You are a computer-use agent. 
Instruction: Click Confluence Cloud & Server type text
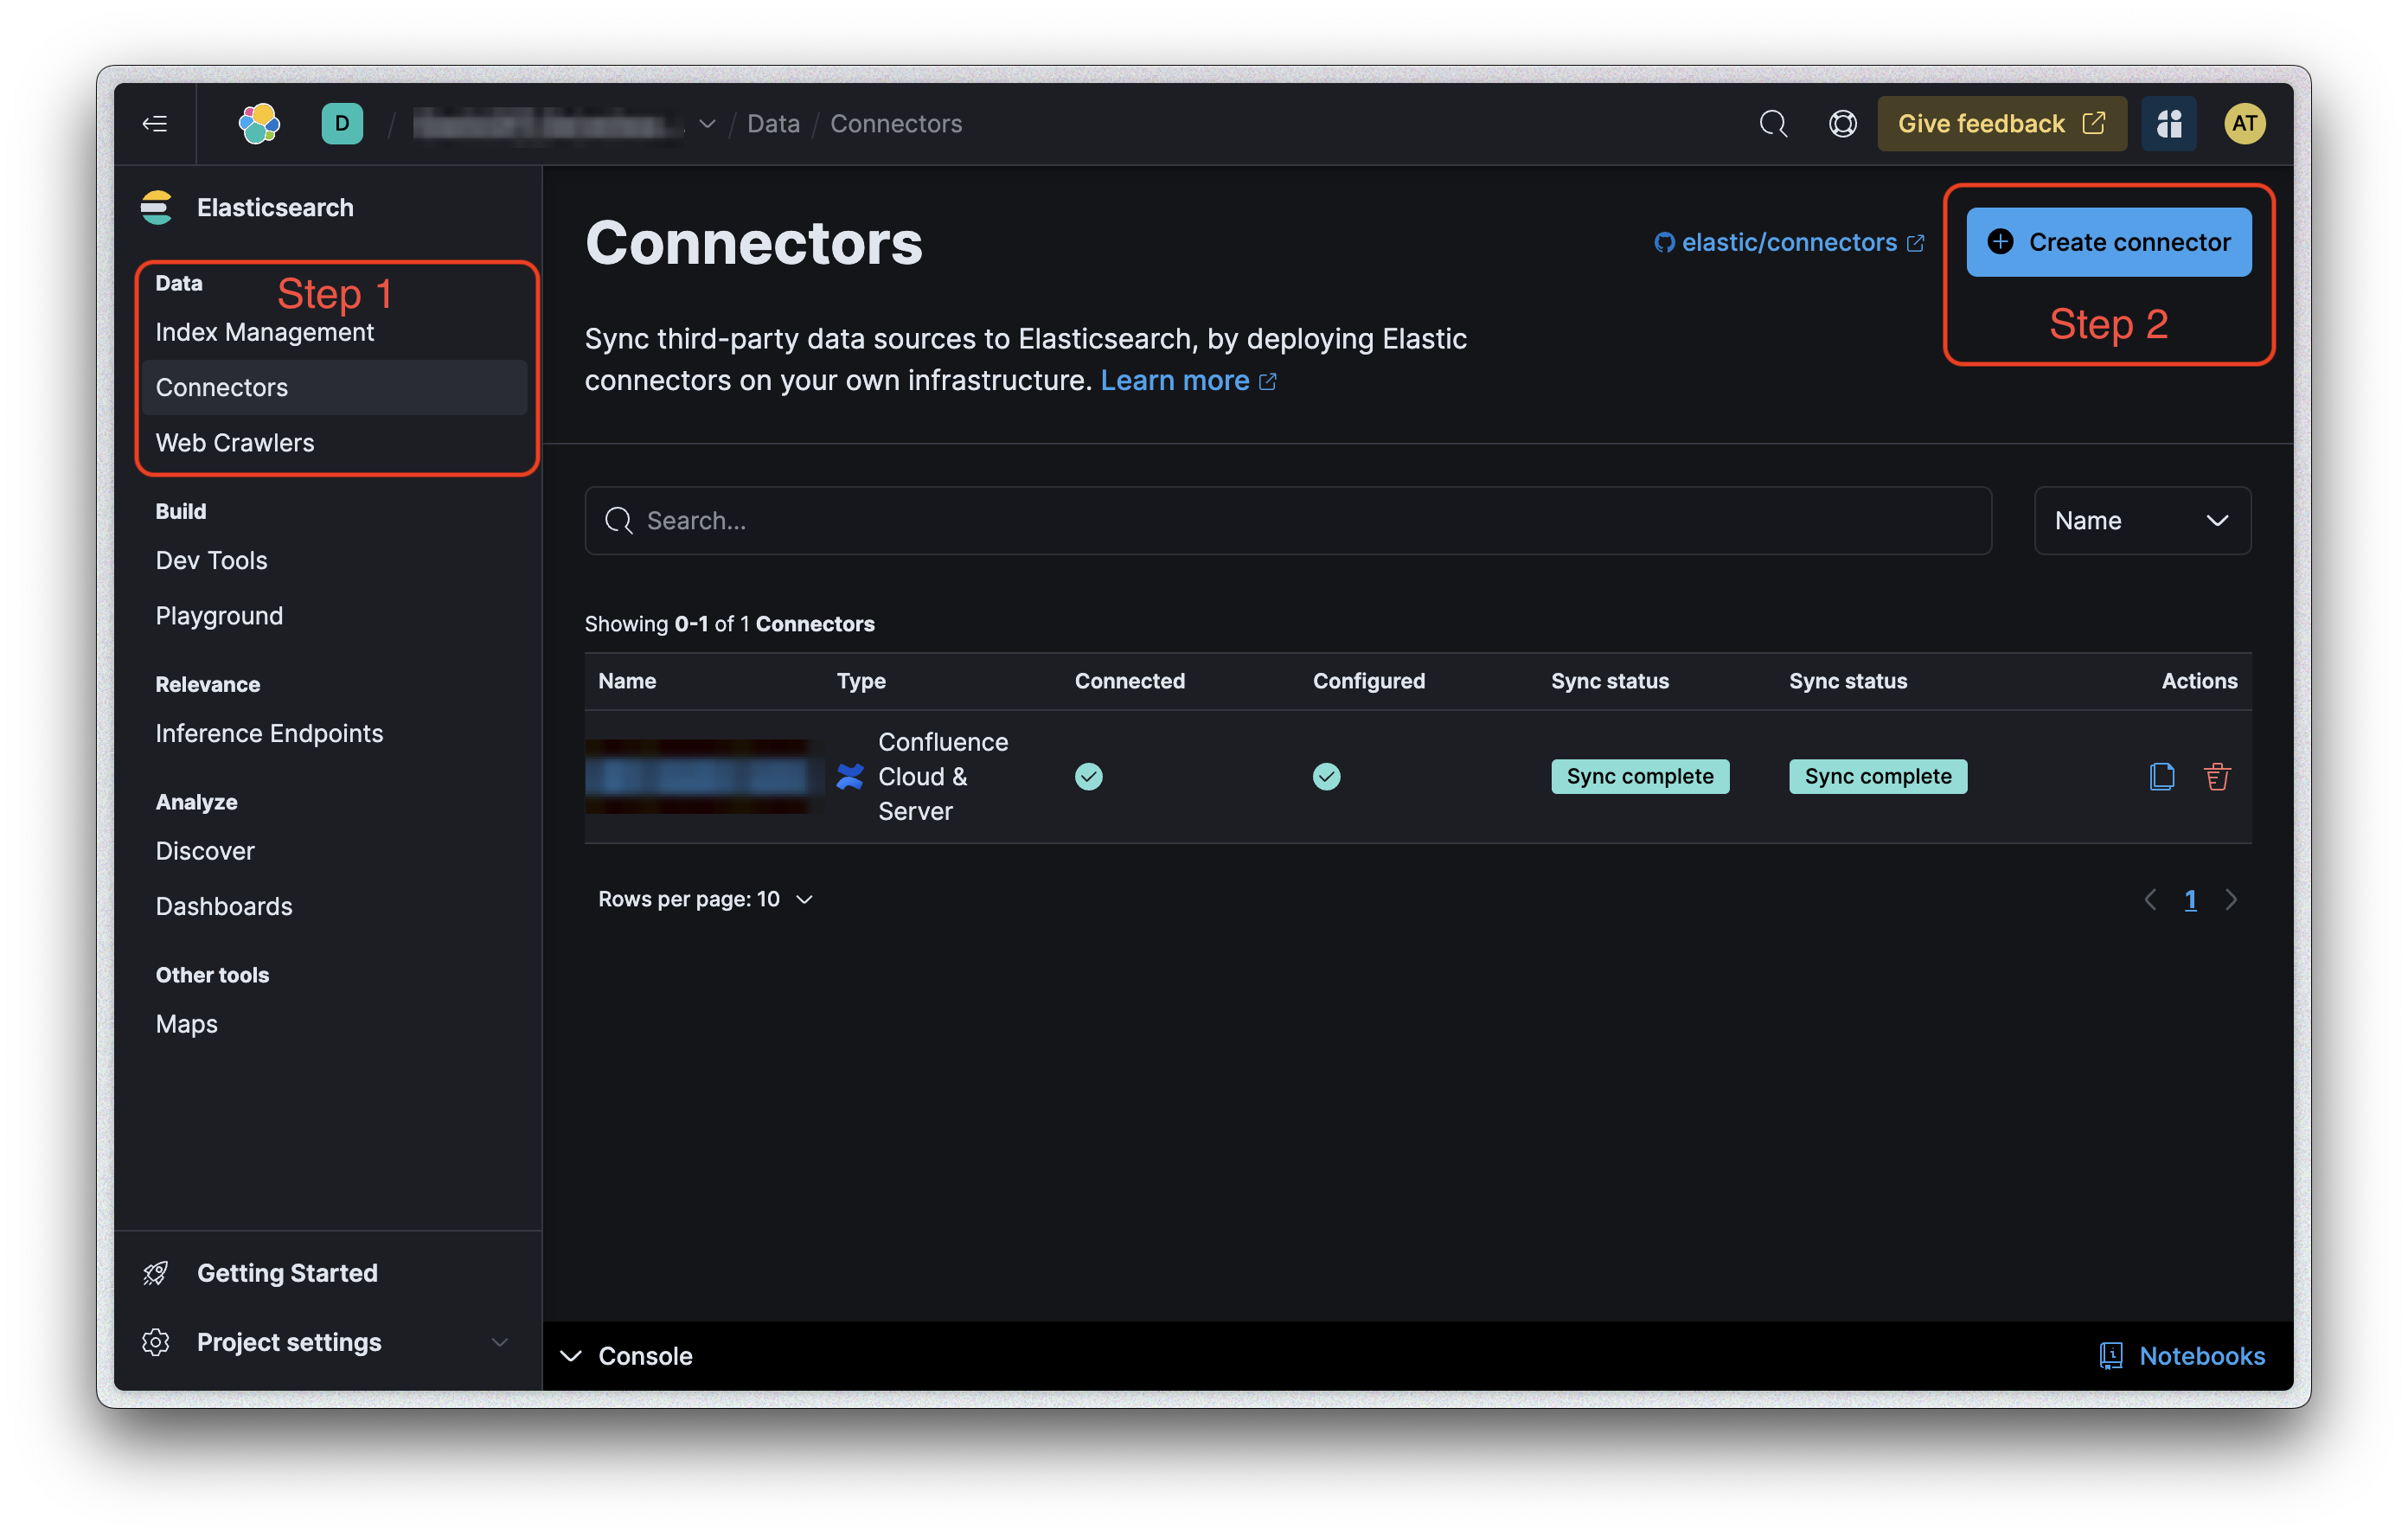point(943,777)
